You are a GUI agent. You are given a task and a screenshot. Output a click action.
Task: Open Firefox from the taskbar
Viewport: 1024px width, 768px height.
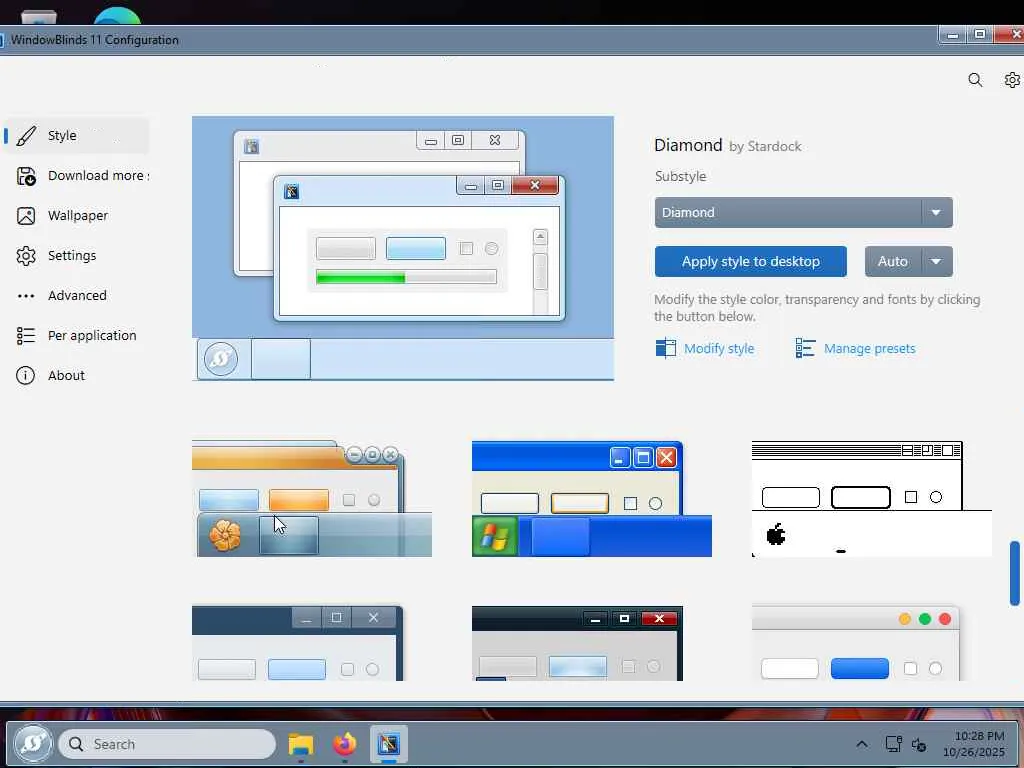345,744
